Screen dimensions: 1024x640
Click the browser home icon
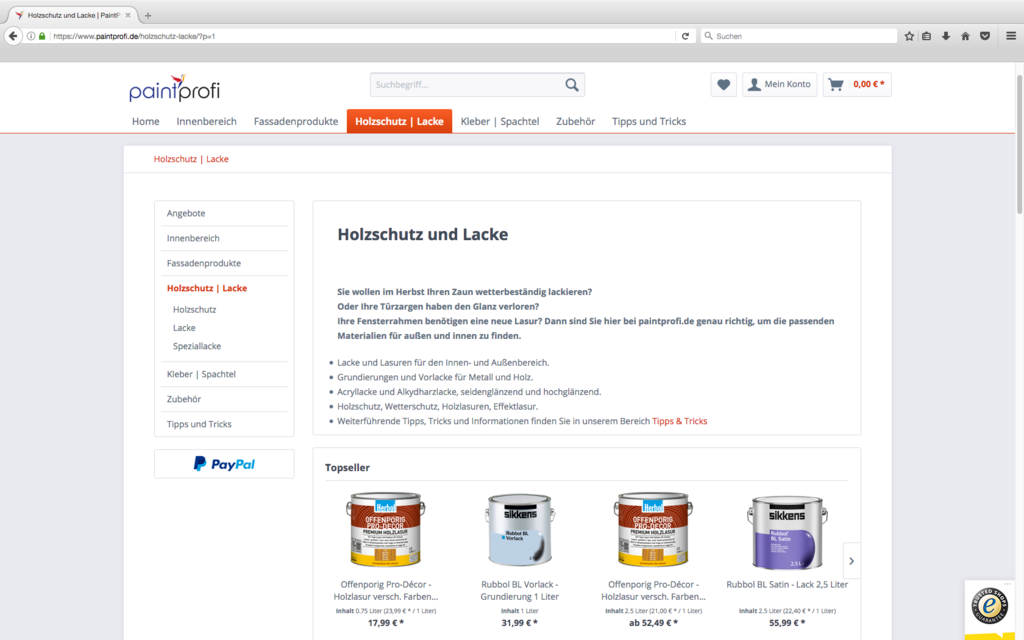click(x=965, y=36)
